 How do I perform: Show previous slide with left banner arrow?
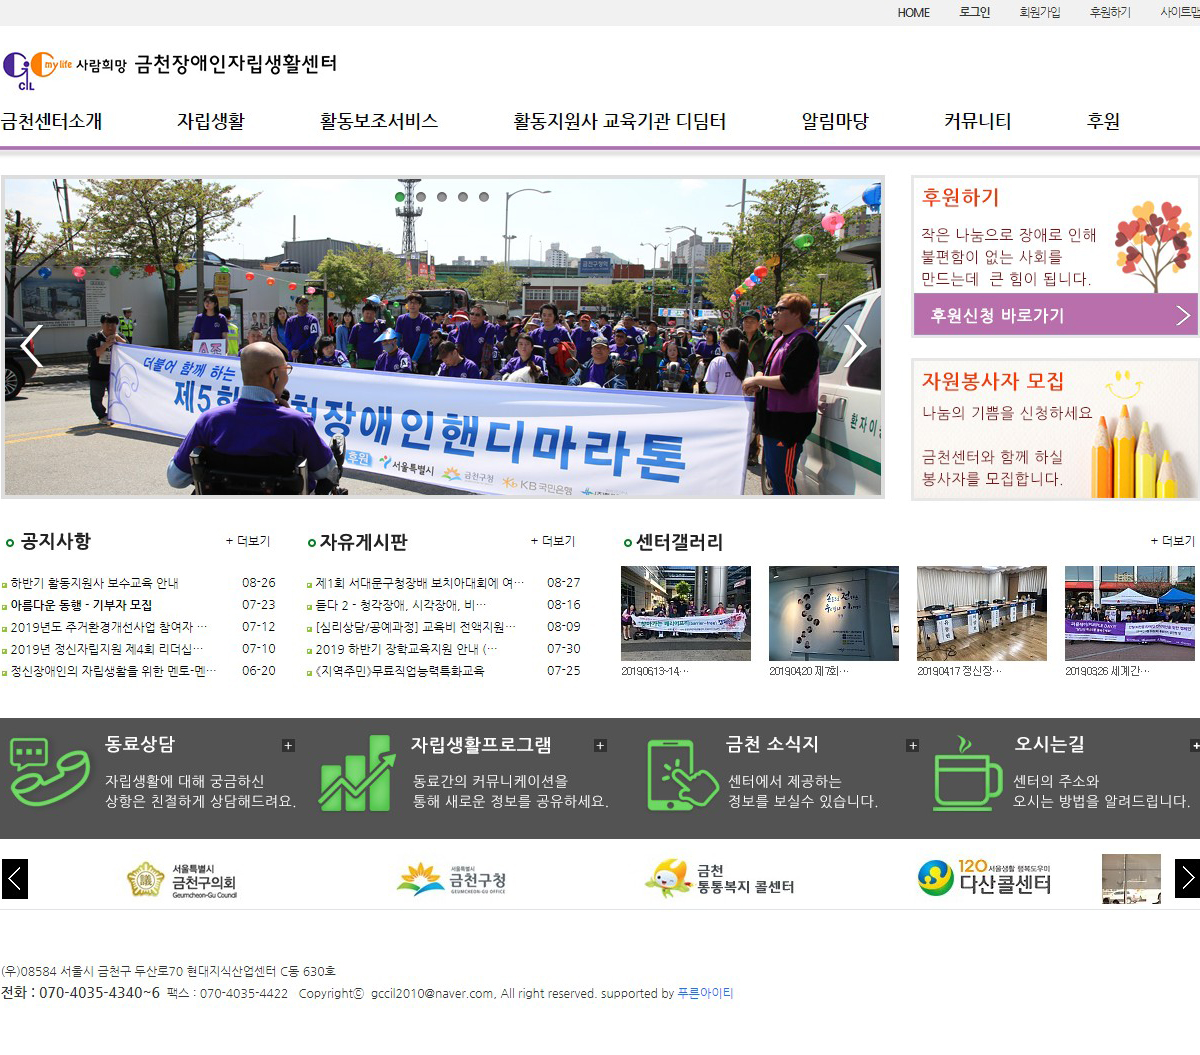pos(31,346)
